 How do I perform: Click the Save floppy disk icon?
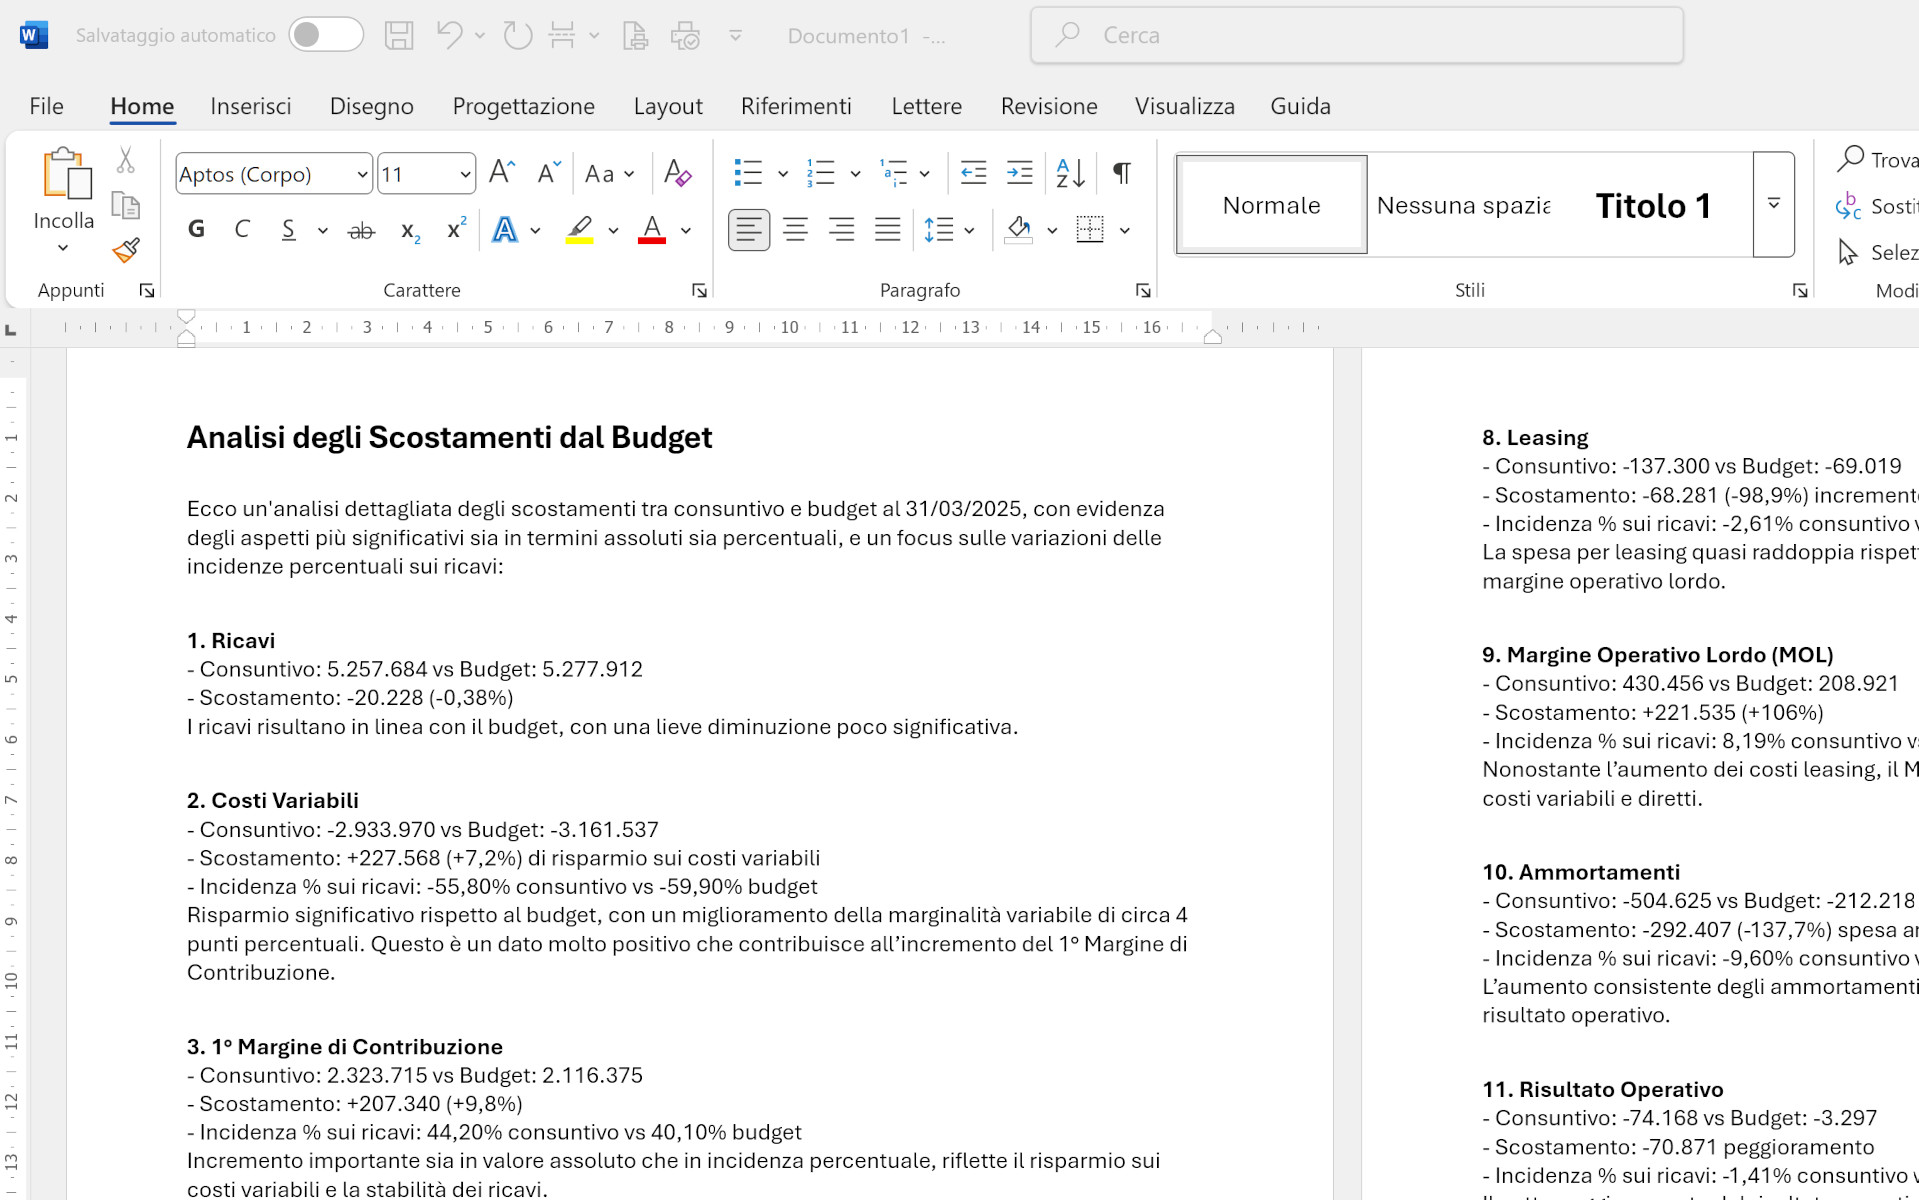click(x=399, y=35)
